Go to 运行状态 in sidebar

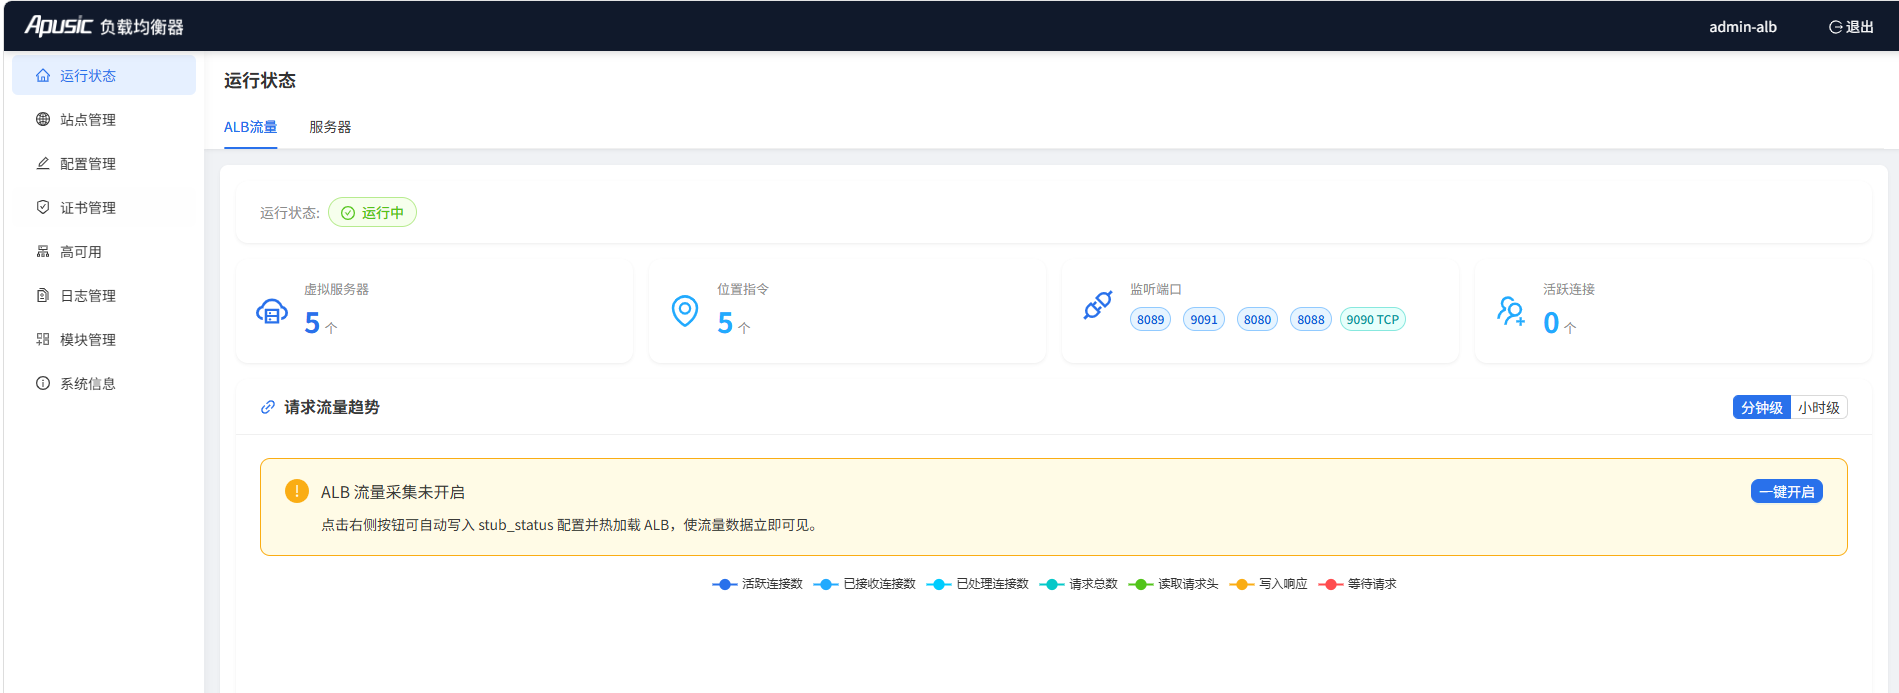(x=104, y=76)
